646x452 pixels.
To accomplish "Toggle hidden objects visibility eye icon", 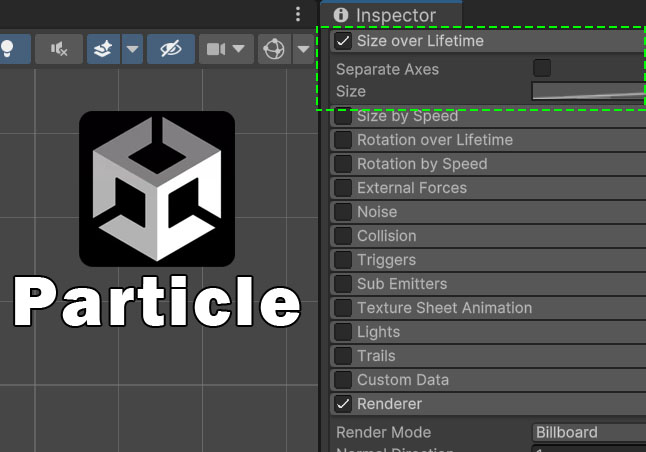I will [x=171, y=49].
